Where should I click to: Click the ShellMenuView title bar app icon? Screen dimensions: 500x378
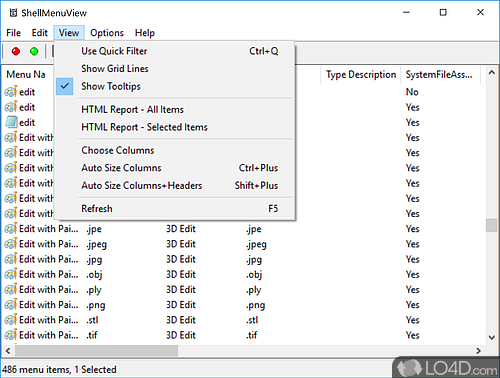click(13, 13)
